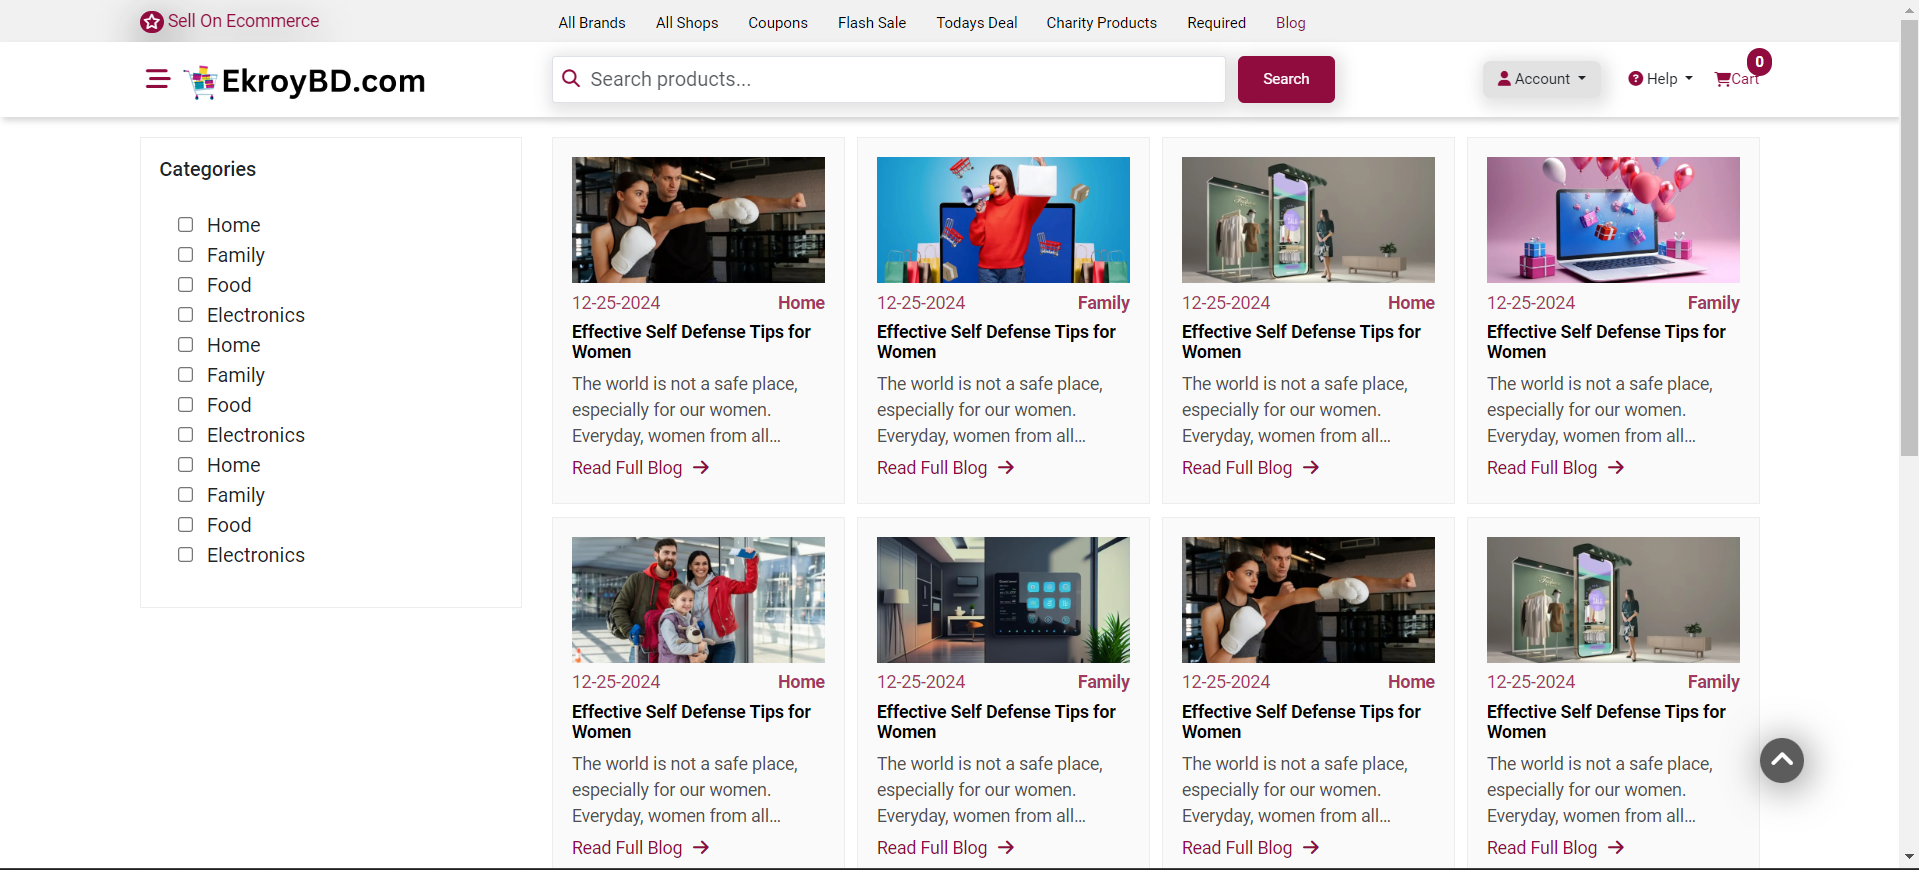Click the magnifier icon in search bar
Screen dimensions: 1919x870
pos(571,78)
